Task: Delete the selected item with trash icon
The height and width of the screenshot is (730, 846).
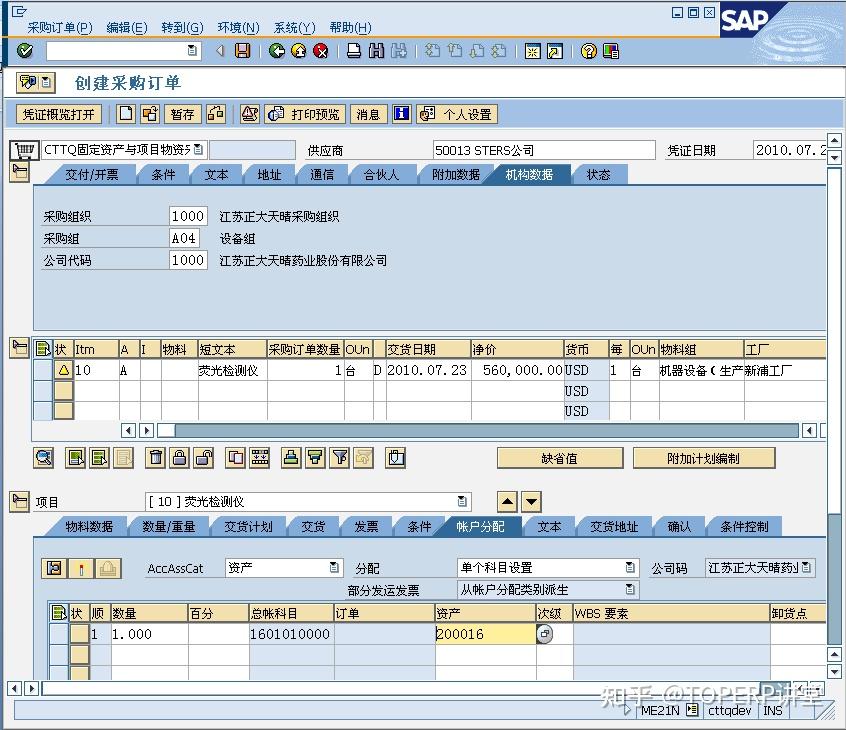Action: point(157,457)
